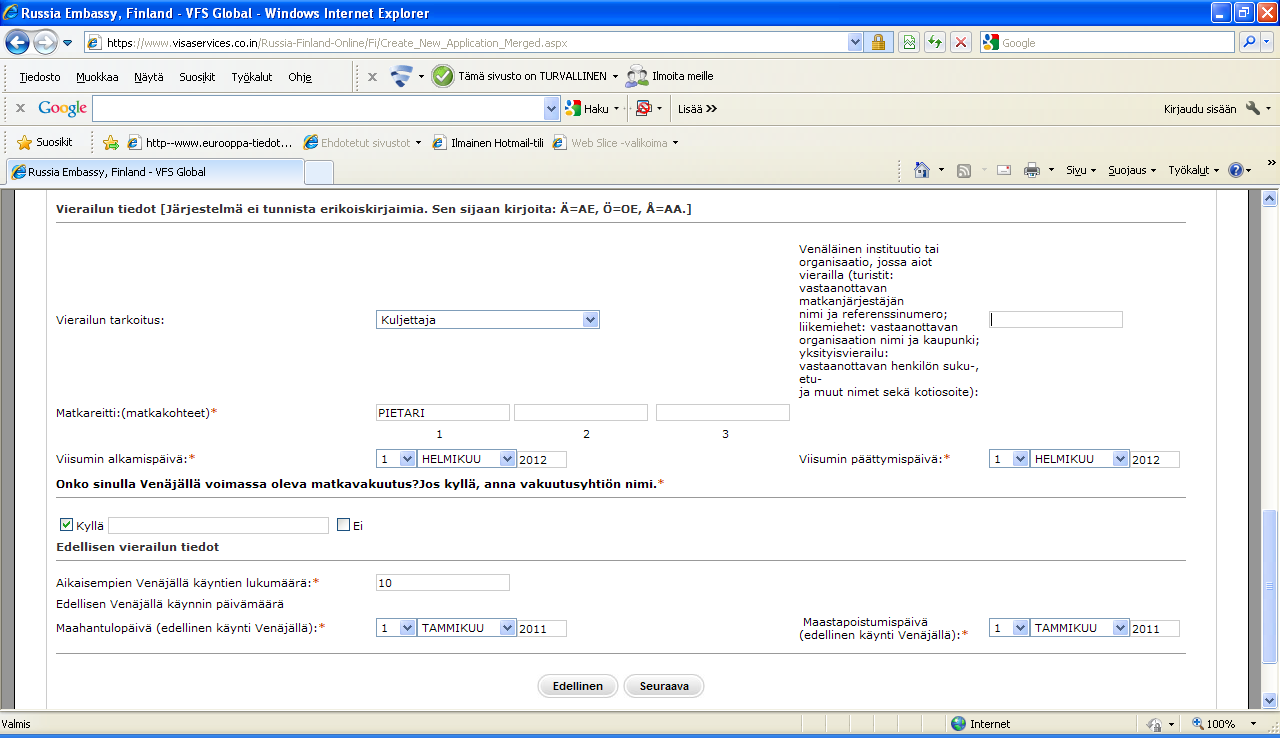Open visa start month HELMIKUU dropdown
Image resolution: width=1280 pixels, height=738 pixels.
[x=508, y=459]
